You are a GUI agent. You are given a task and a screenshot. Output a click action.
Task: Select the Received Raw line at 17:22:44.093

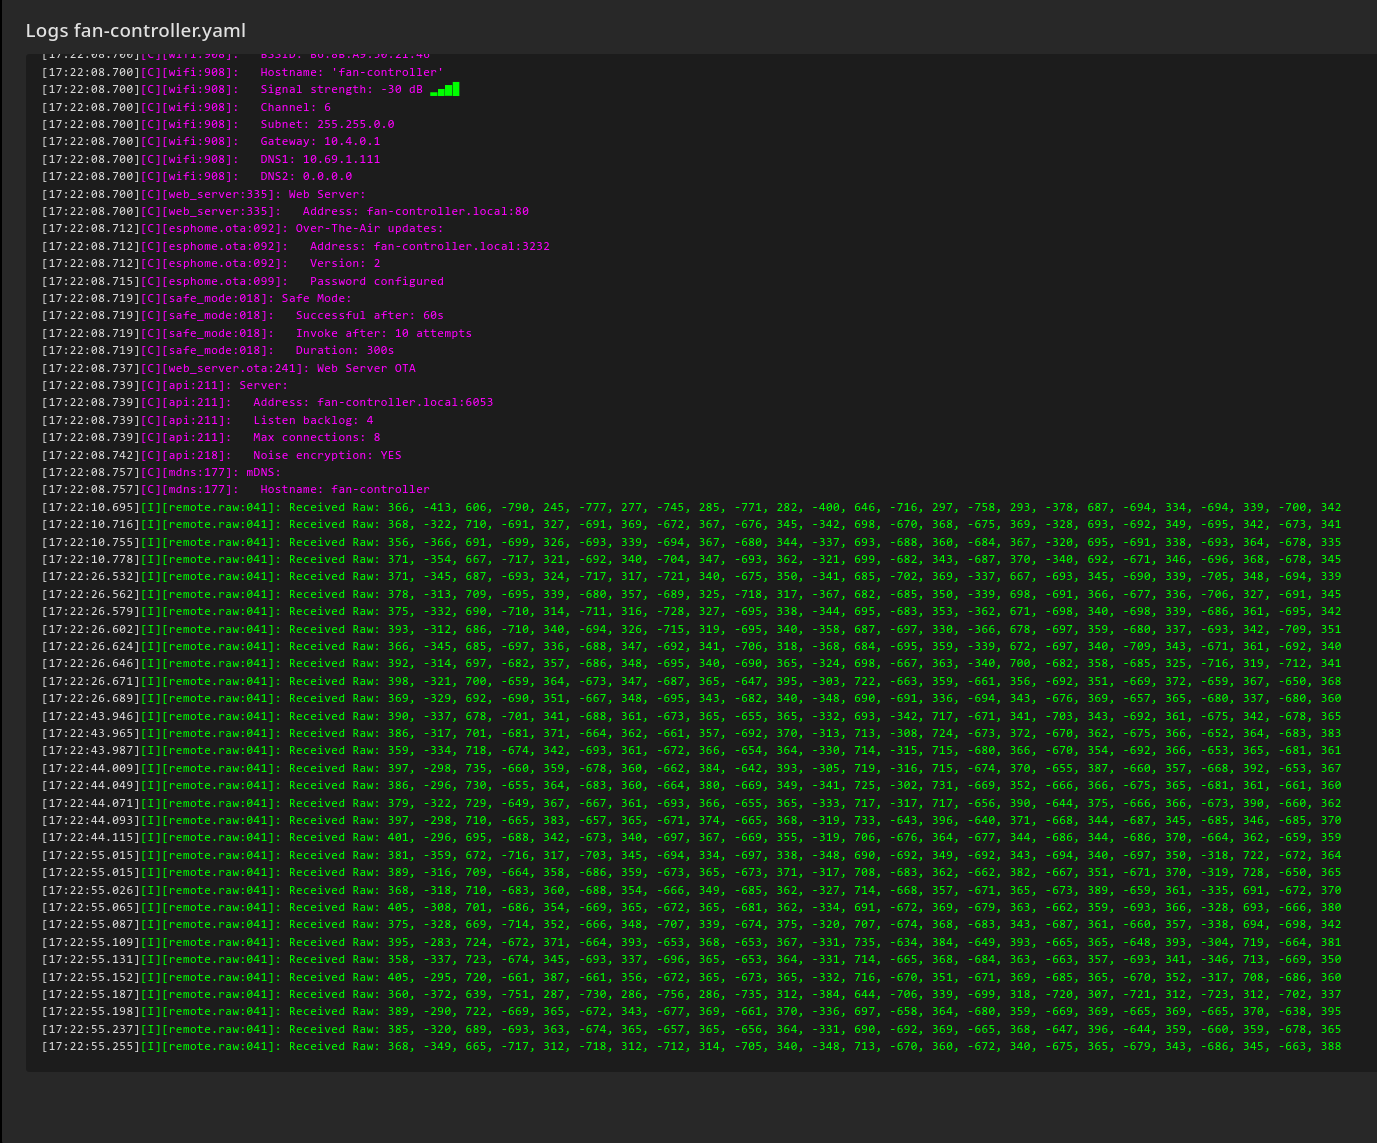[692, 820]
